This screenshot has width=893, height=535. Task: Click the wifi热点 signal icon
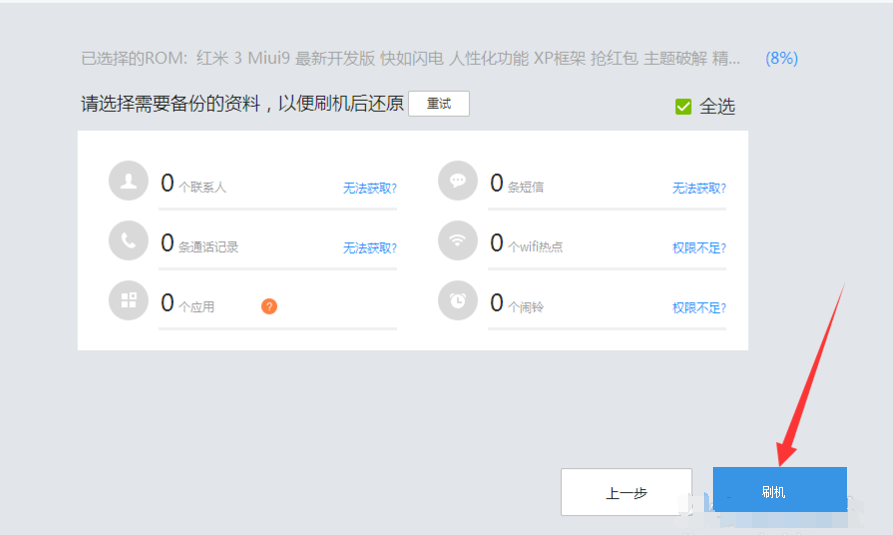coord(458,241)
